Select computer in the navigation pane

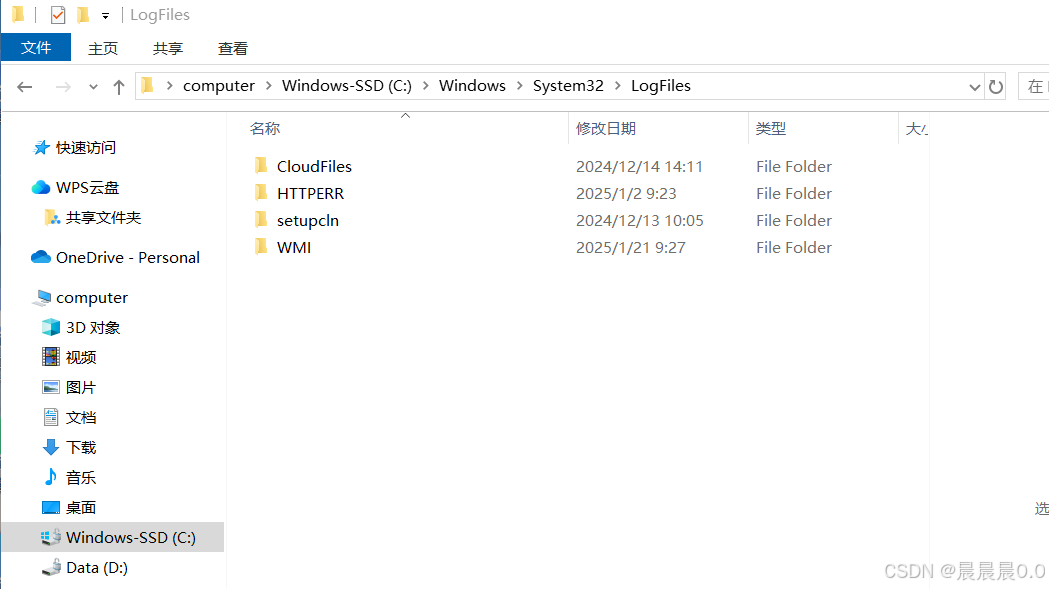point(92,298)
